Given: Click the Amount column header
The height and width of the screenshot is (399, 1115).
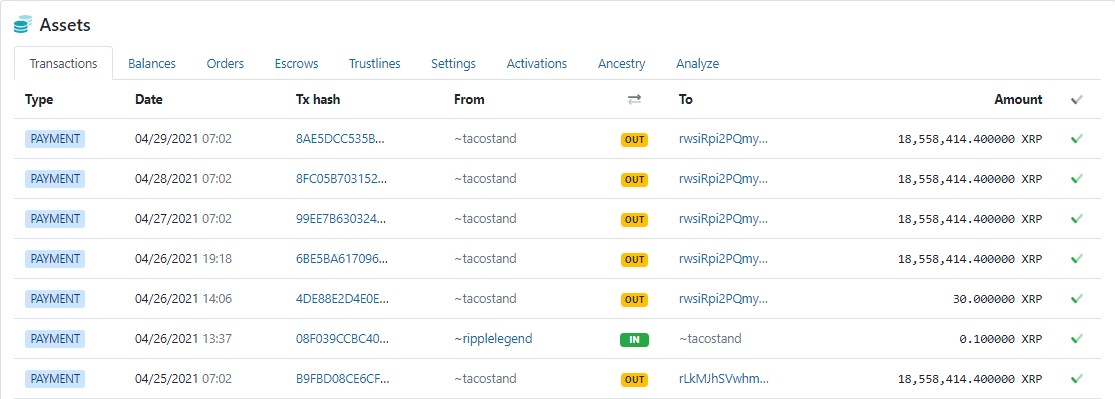Looking at the screenshot, I should [1018, 100].
